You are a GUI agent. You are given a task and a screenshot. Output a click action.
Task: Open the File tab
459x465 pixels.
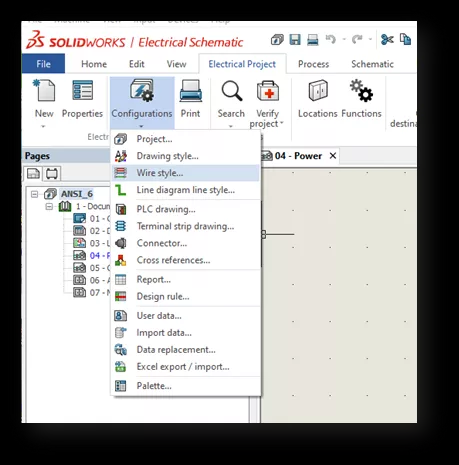[43, 64]
